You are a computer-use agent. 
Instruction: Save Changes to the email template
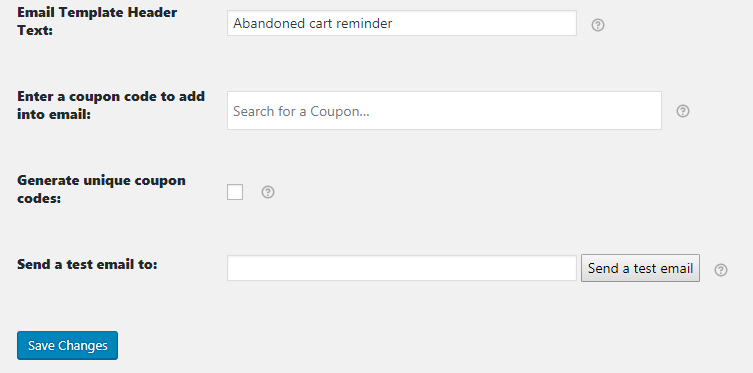click(67, 345)
